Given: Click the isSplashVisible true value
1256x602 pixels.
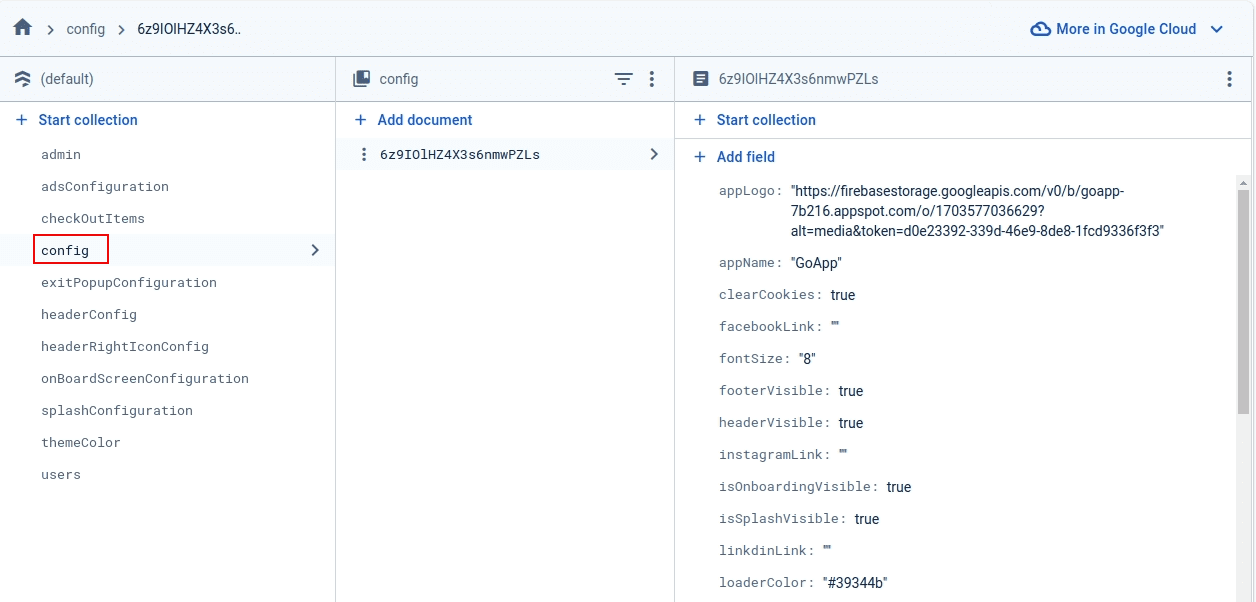Looking at the screenshot, I should click(x=866, y=519).
